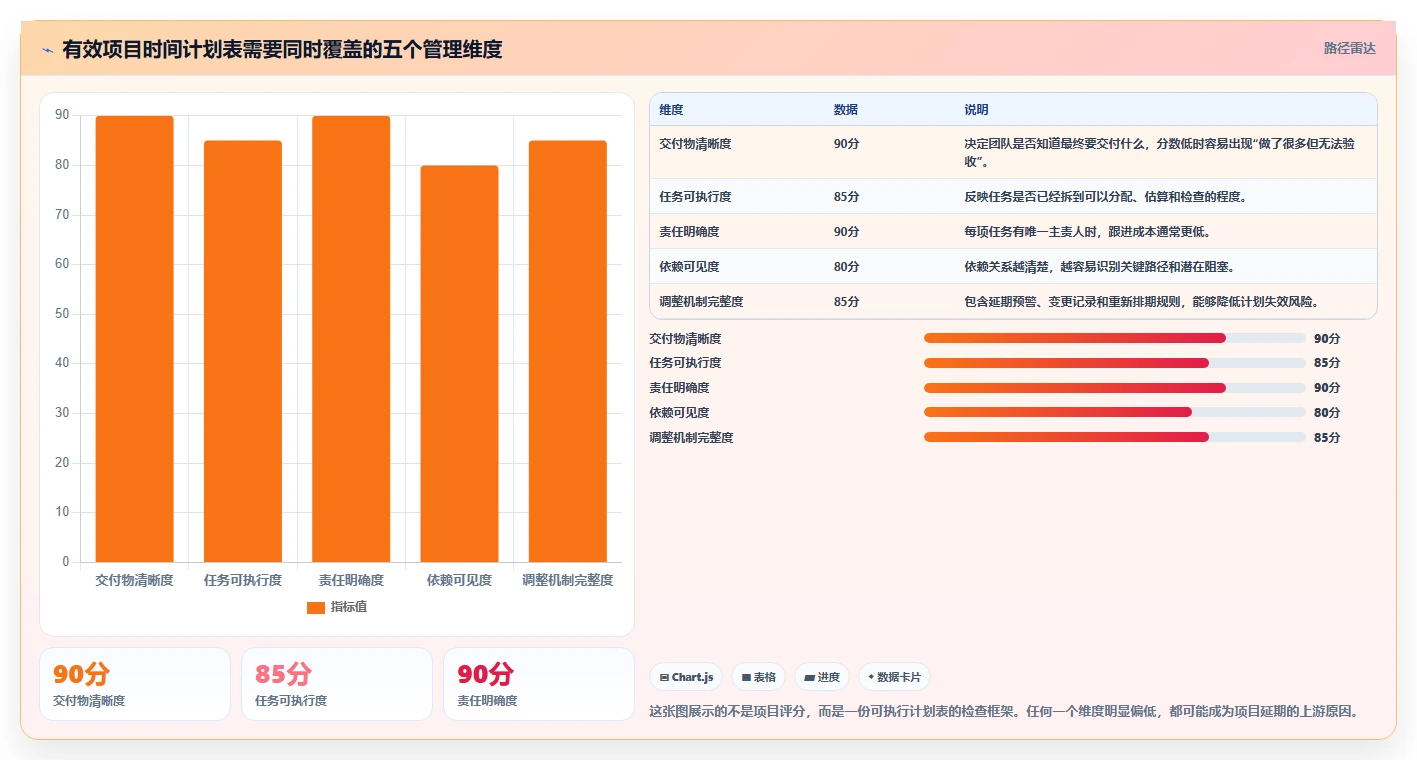Click the 80分 value in the table
Screen dimensions: 1417x760
[x=846, y=267]
